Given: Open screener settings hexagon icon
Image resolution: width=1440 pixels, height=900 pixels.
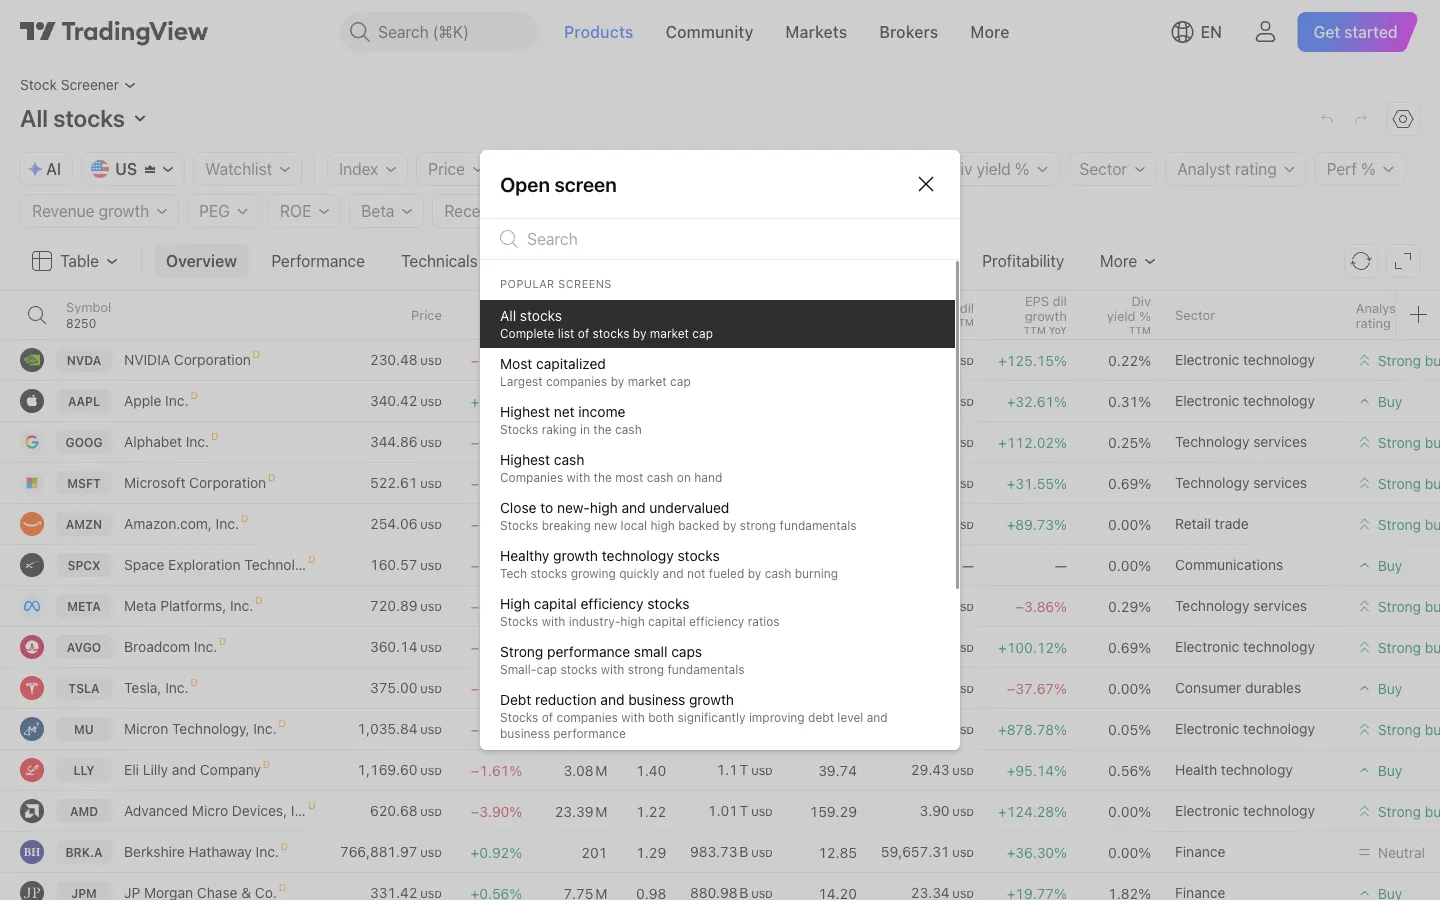Looking at the screenshot, I should click(x=1403, y=119).
